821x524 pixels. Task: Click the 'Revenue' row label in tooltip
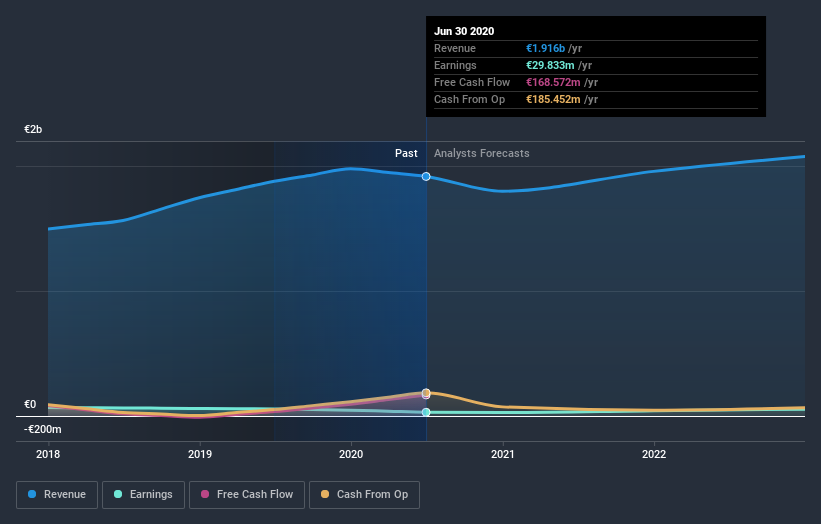454,48
